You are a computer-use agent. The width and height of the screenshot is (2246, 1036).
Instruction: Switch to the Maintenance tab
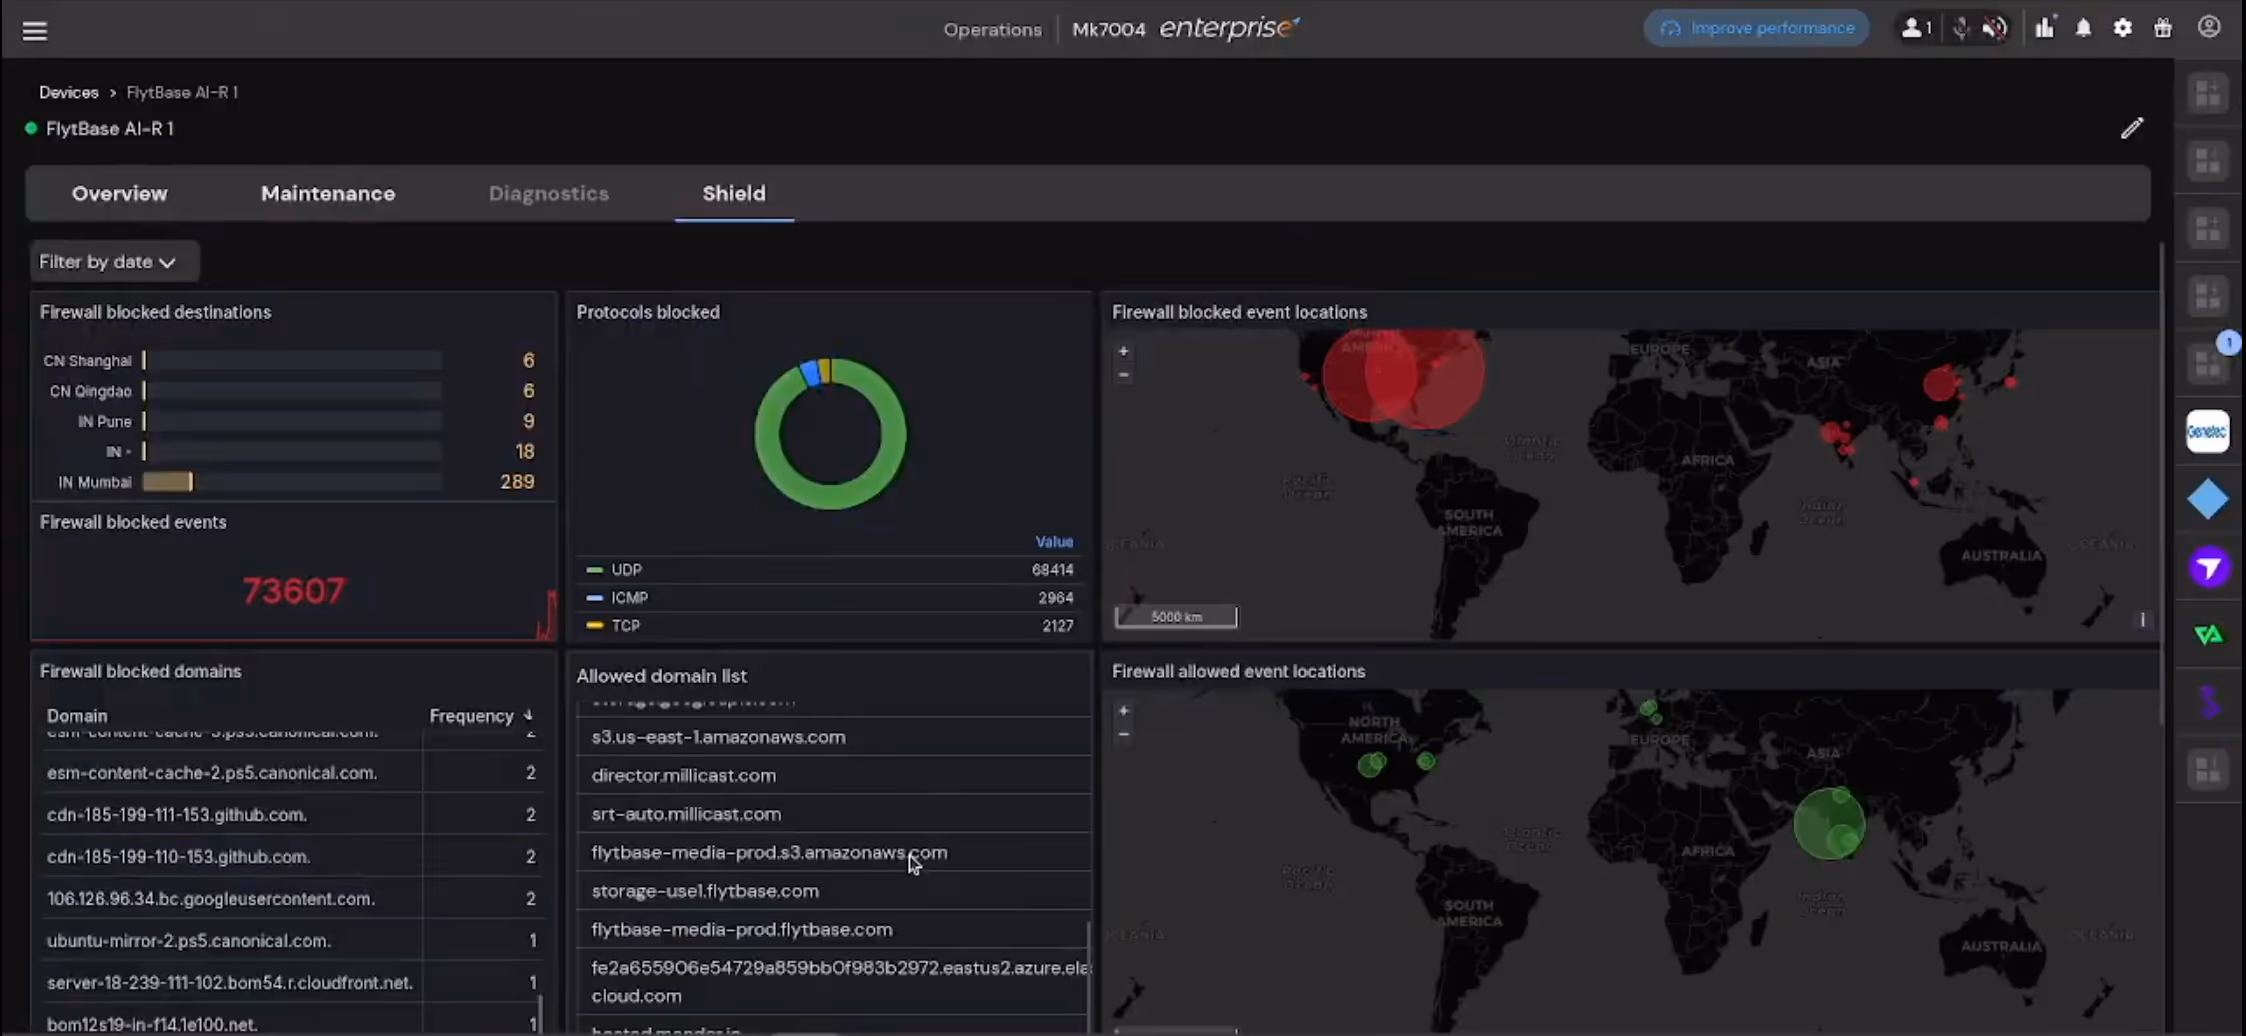point(328,194)
